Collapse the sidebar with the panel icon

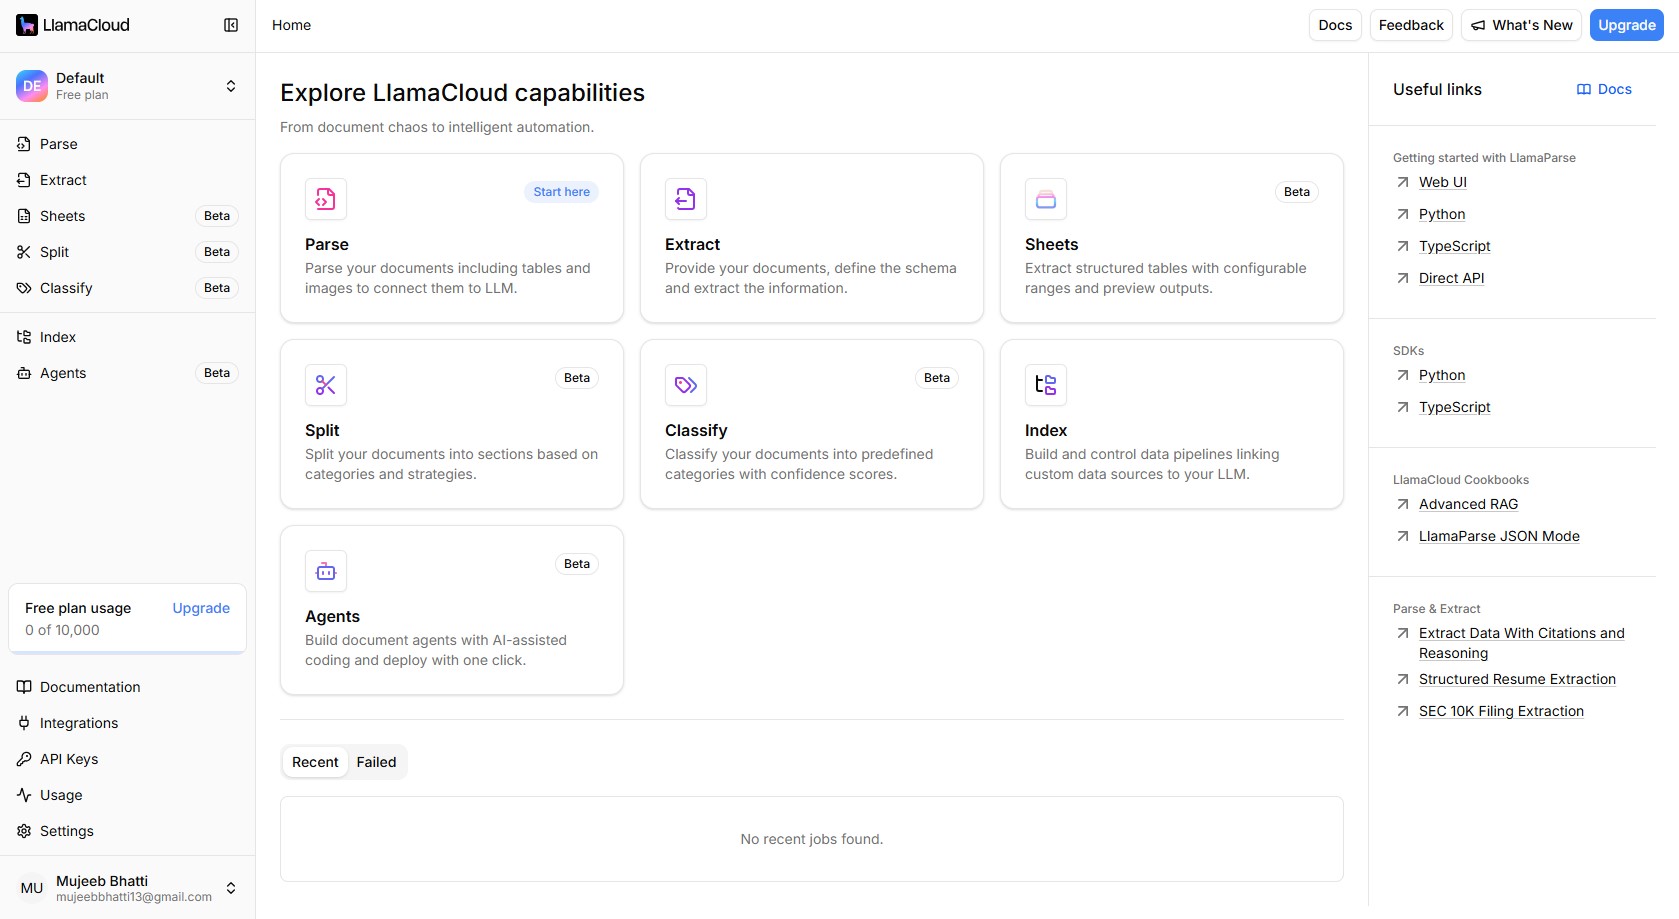[231, 25]
